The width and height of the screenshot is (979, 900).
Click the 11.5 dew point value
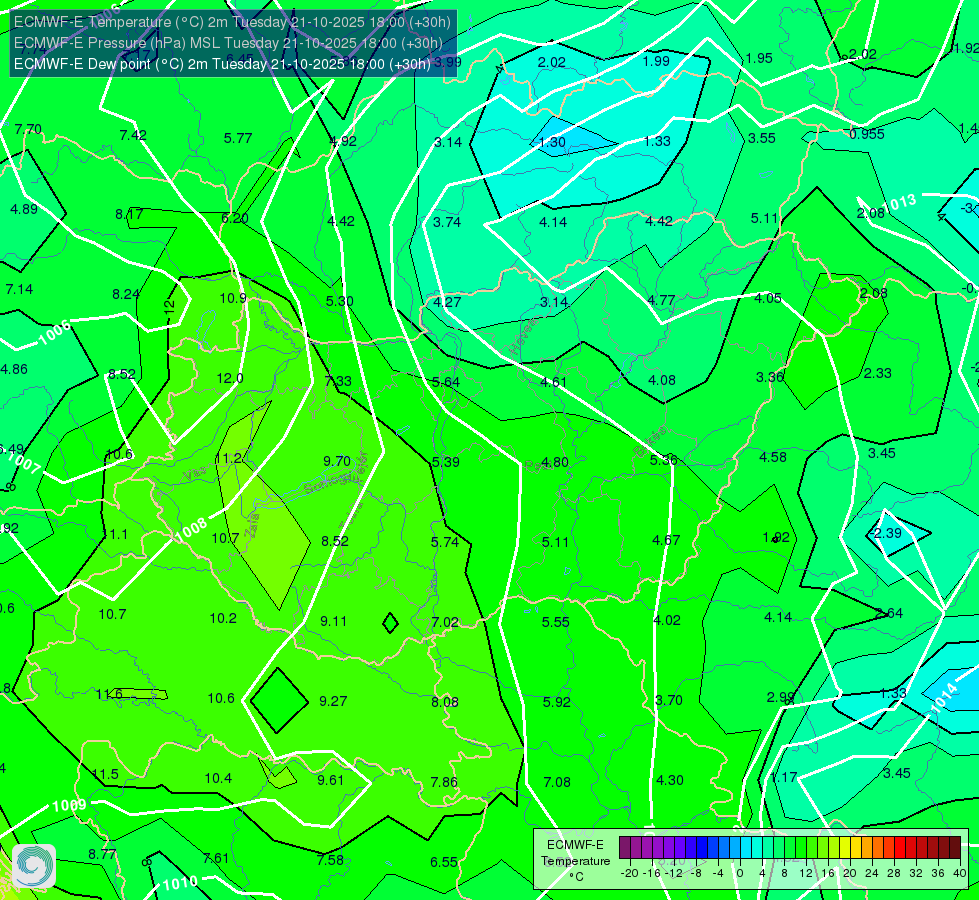tap(105, 774)
